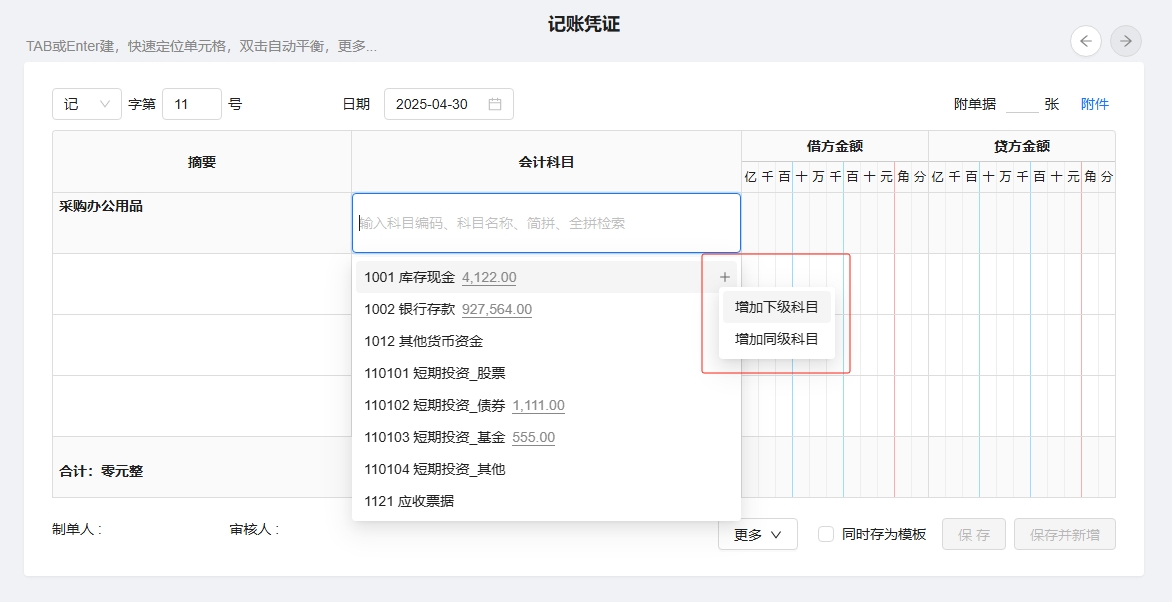Click the previous voucher arrow button

[1086, 41]
